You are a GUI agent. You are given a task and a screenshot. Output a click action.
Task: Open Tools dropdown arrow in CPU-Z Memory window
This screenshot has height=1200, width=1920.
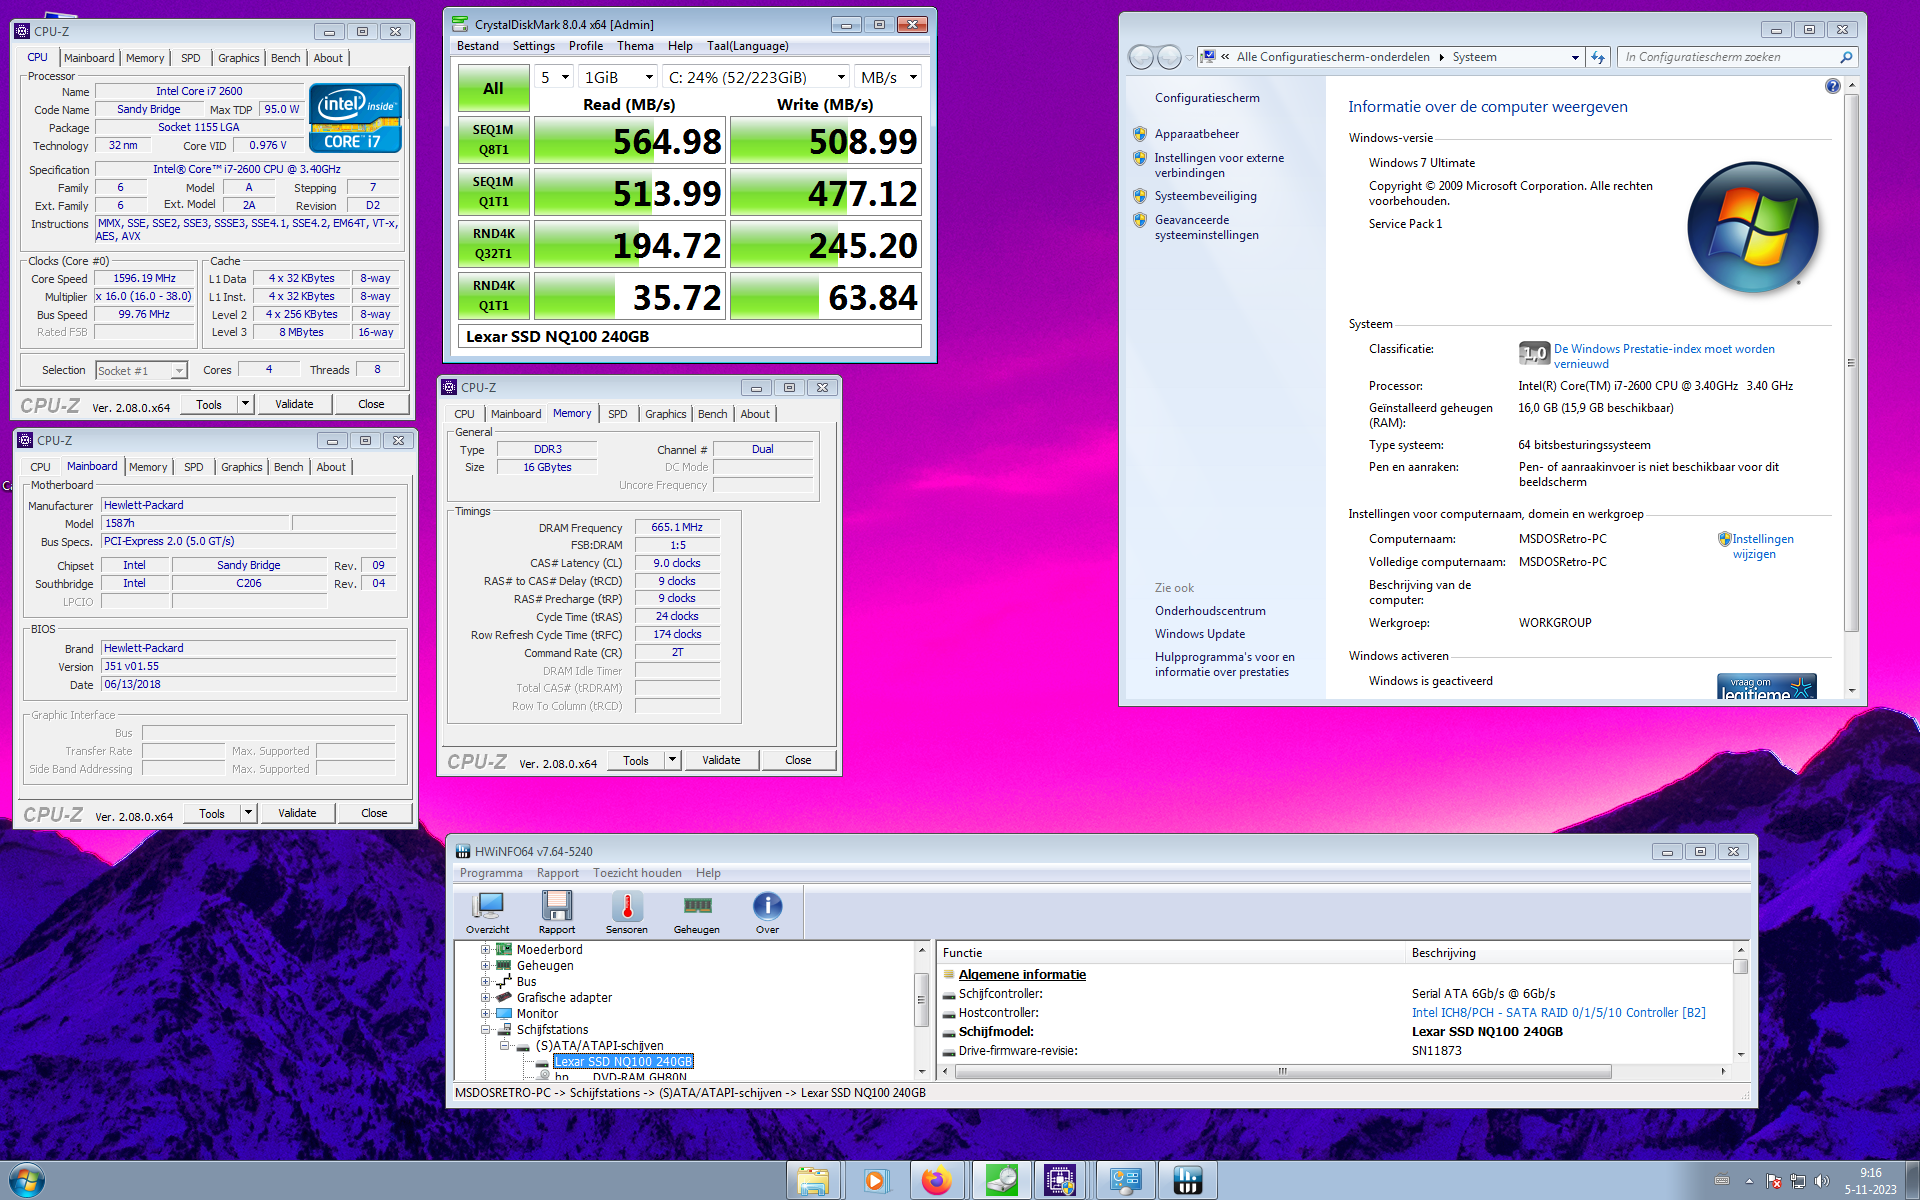click(x=672, y=760)
